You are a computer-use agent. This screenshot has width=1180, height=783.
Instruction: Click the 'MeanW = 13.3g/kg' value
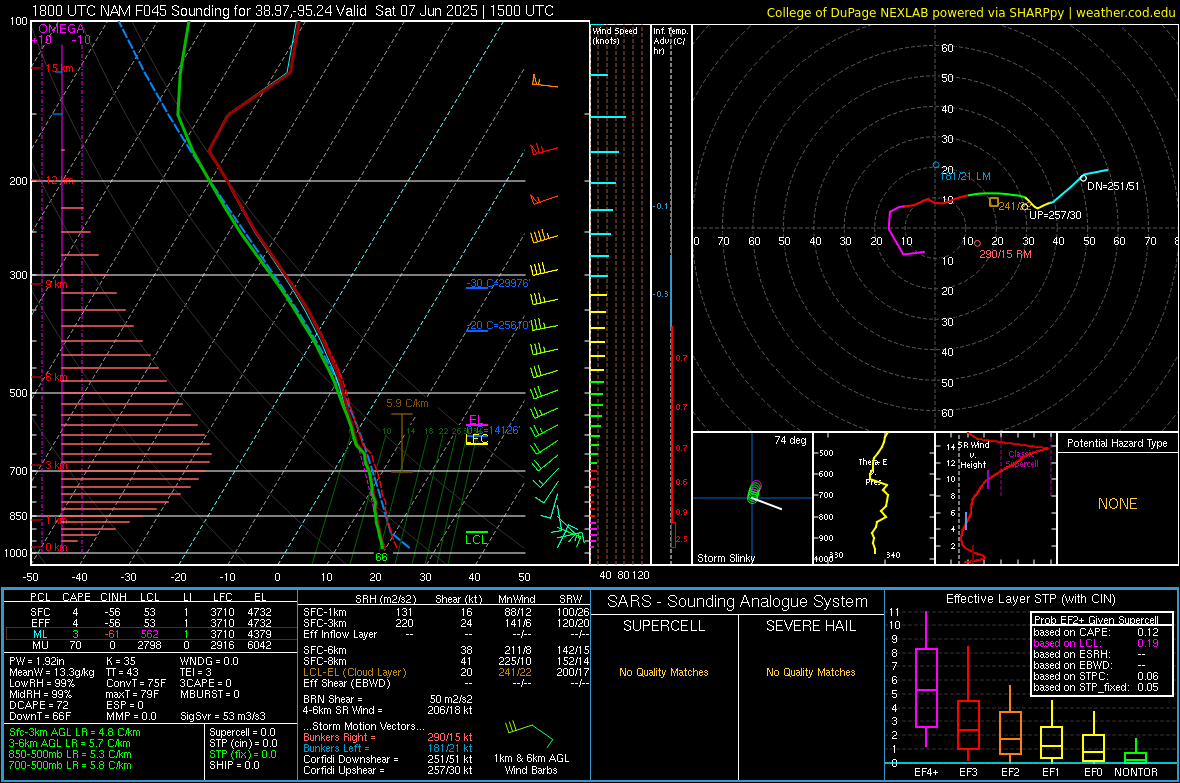pyautogui.click(x=52, y=672)
